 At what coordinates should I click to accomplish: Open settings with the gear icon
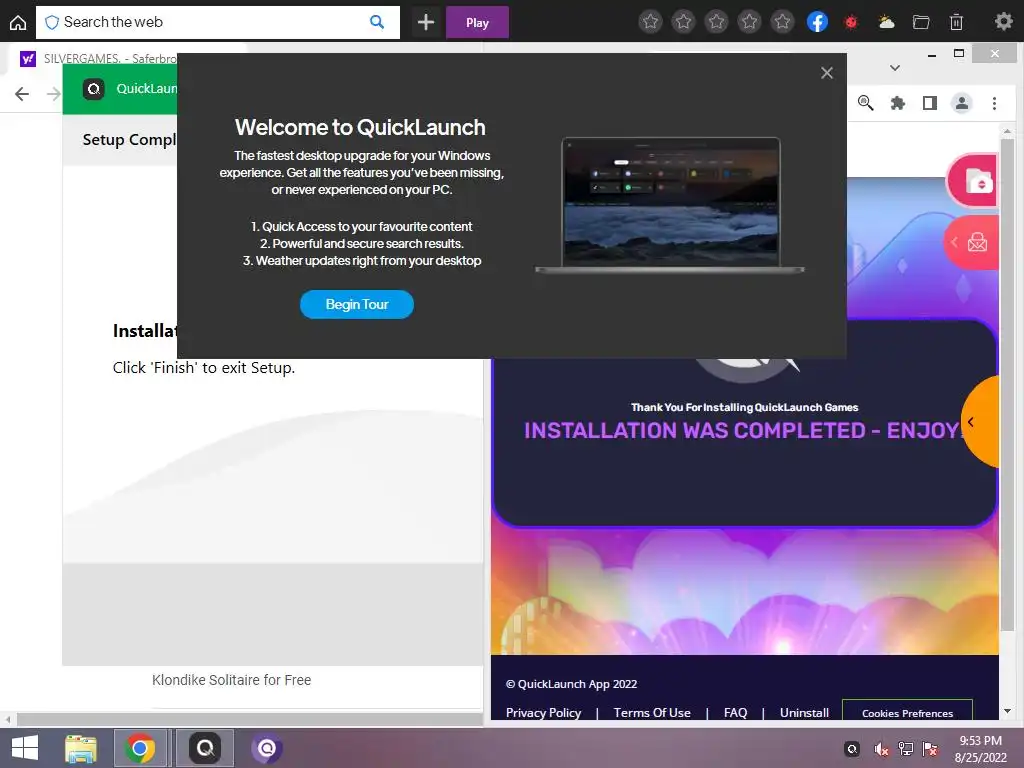pyautogui.click(x=1003, y=22)
